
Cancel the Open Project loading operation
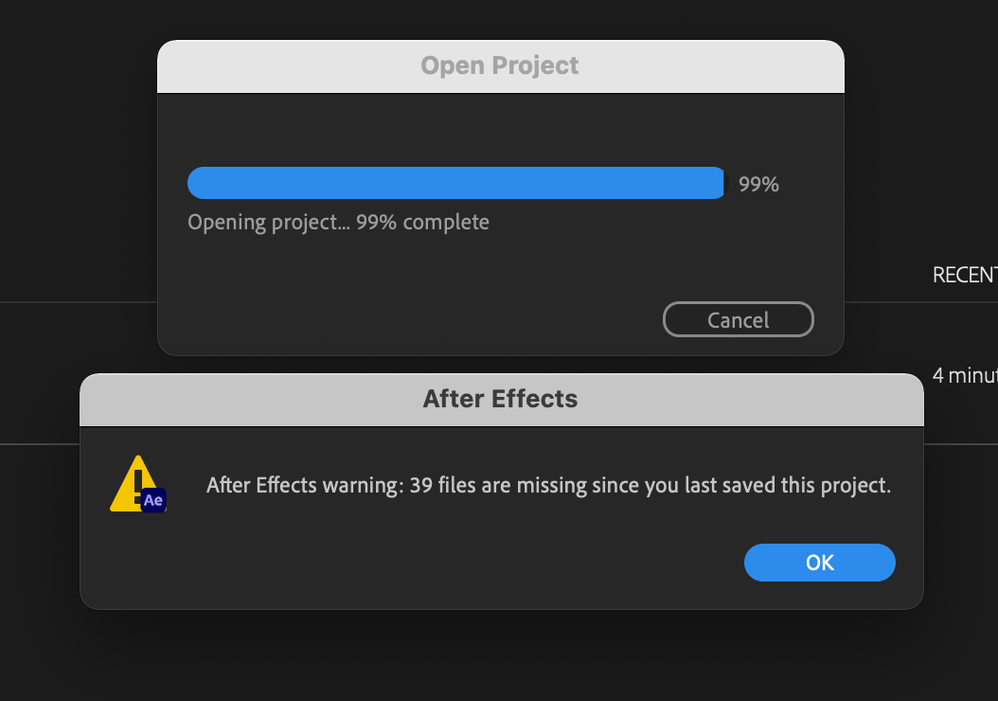point(738,320)
